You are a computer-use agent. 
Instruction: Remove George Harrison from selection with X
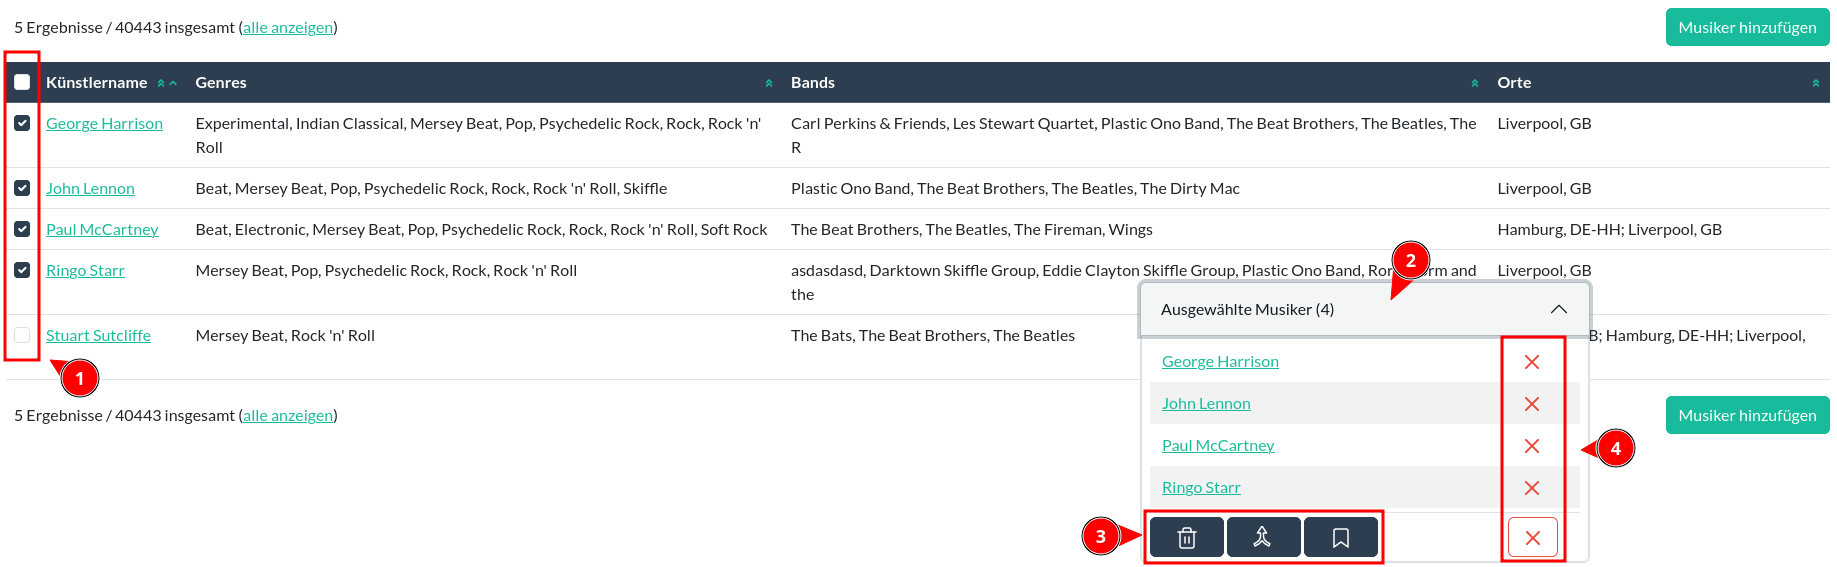pyautogui.click(x=1532, y=362)
